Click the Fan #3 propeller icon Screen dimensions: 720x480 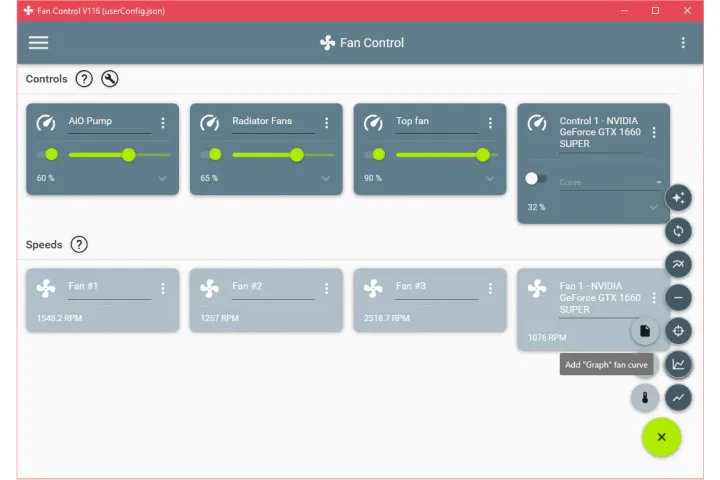coord(373,288)
